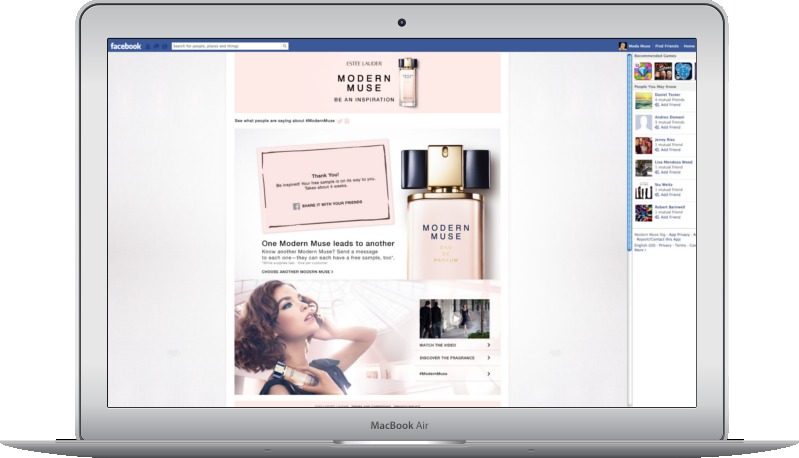Open the Moda Muse profile avatar
Image resolution: width=799 pixels, height=458 pixels.
click(x=622, y=46)
